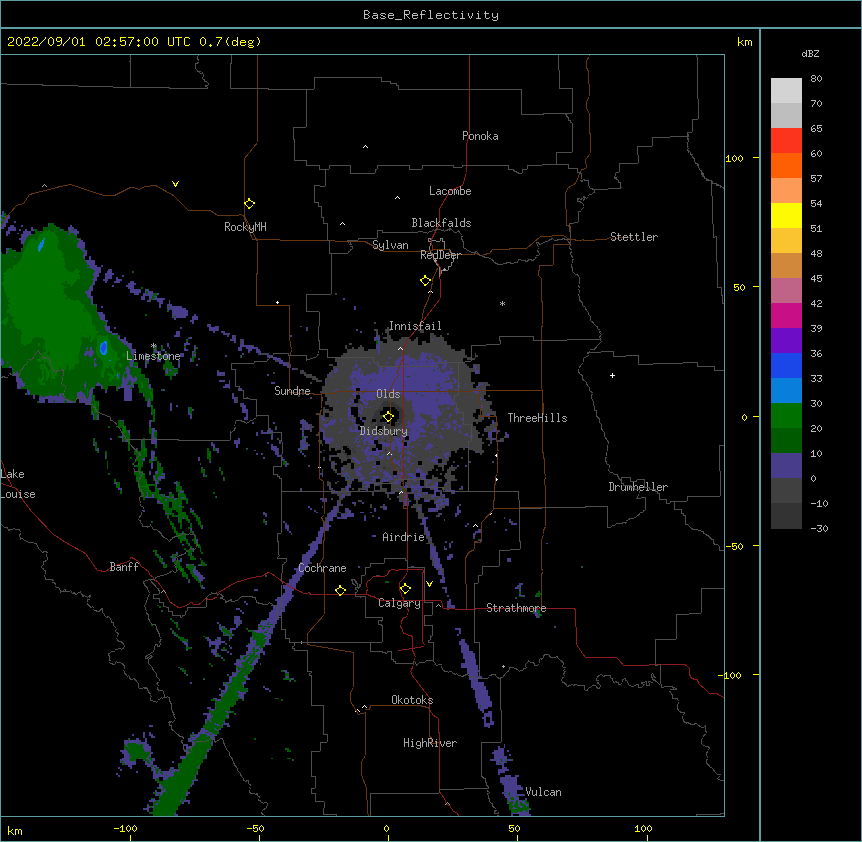
Task: Click the -50 tick on right axis
Action: tap(734, 546)
